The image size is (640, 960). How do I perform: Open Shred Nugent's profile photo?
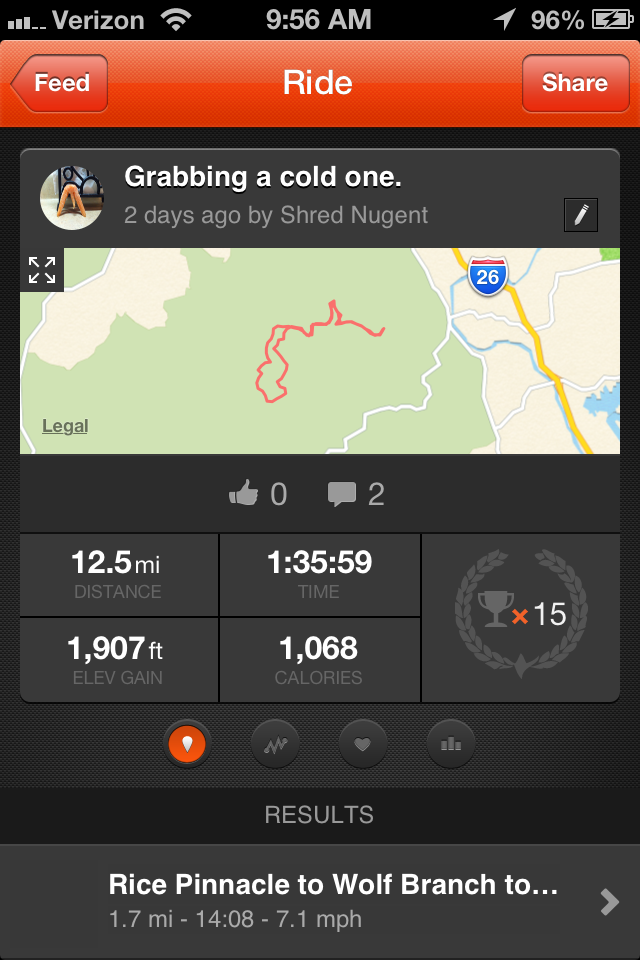[72, 198]
